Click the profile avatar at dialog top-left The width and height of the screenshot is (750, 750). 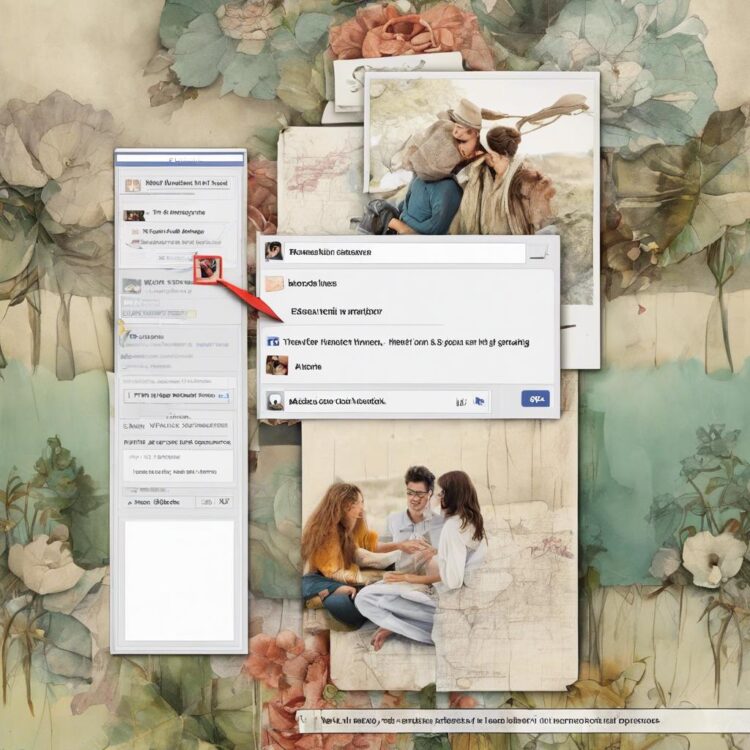273,252
